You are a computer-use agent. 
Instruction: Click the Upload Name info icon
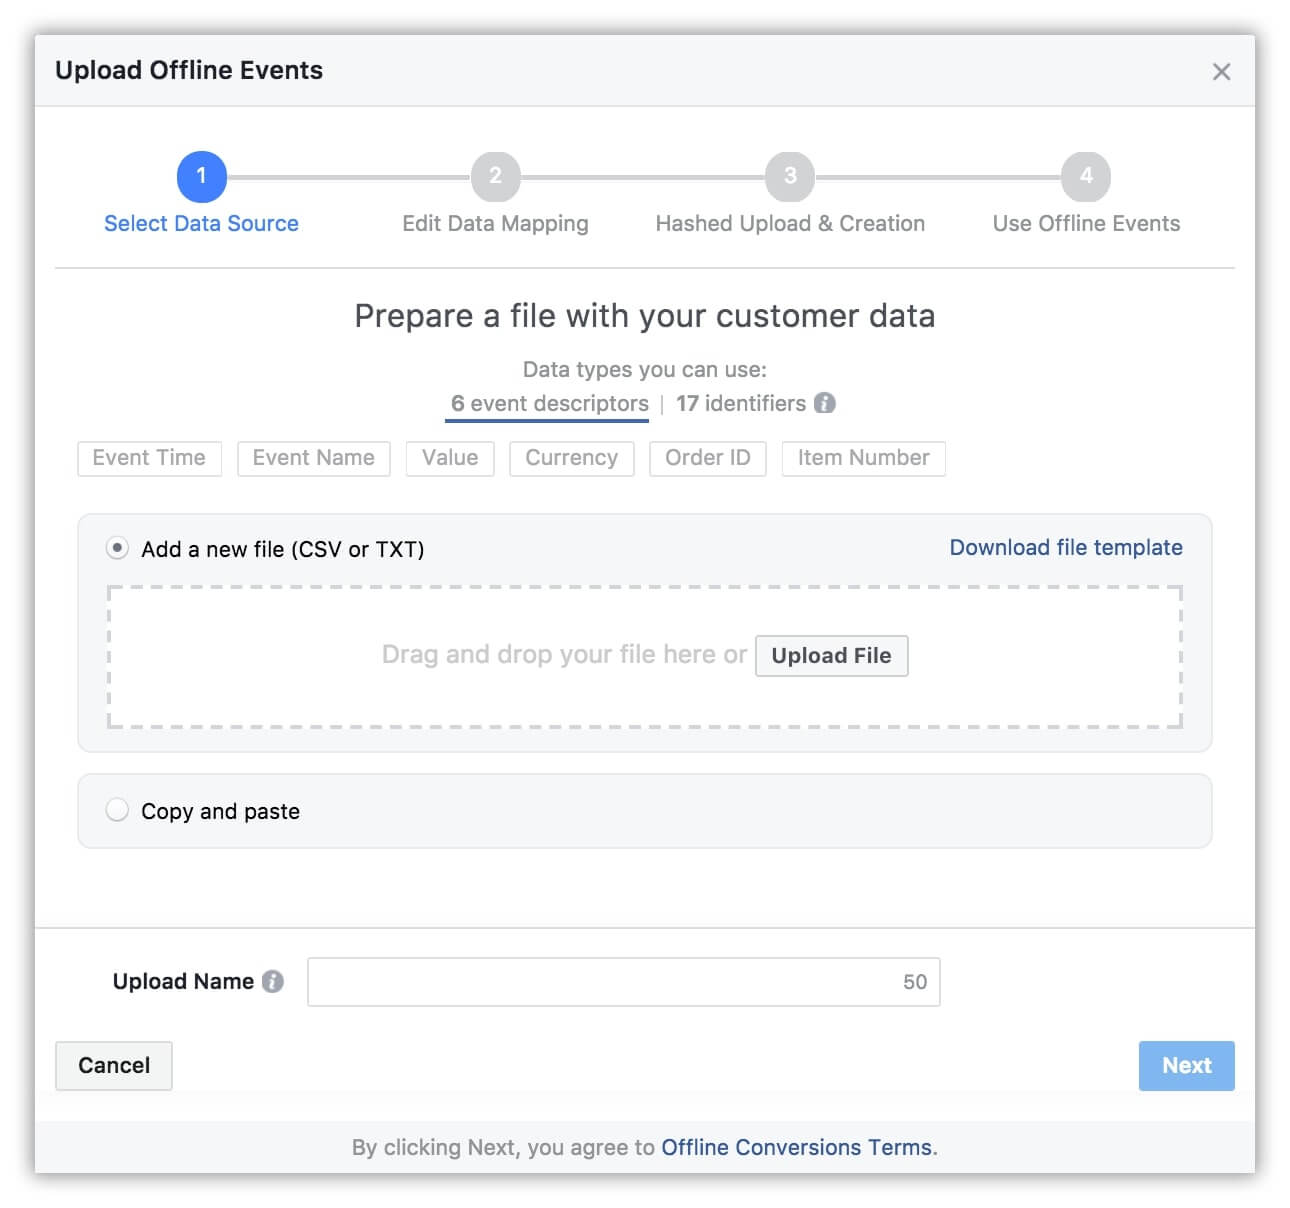pyautogui.click(x=273, y=982)
